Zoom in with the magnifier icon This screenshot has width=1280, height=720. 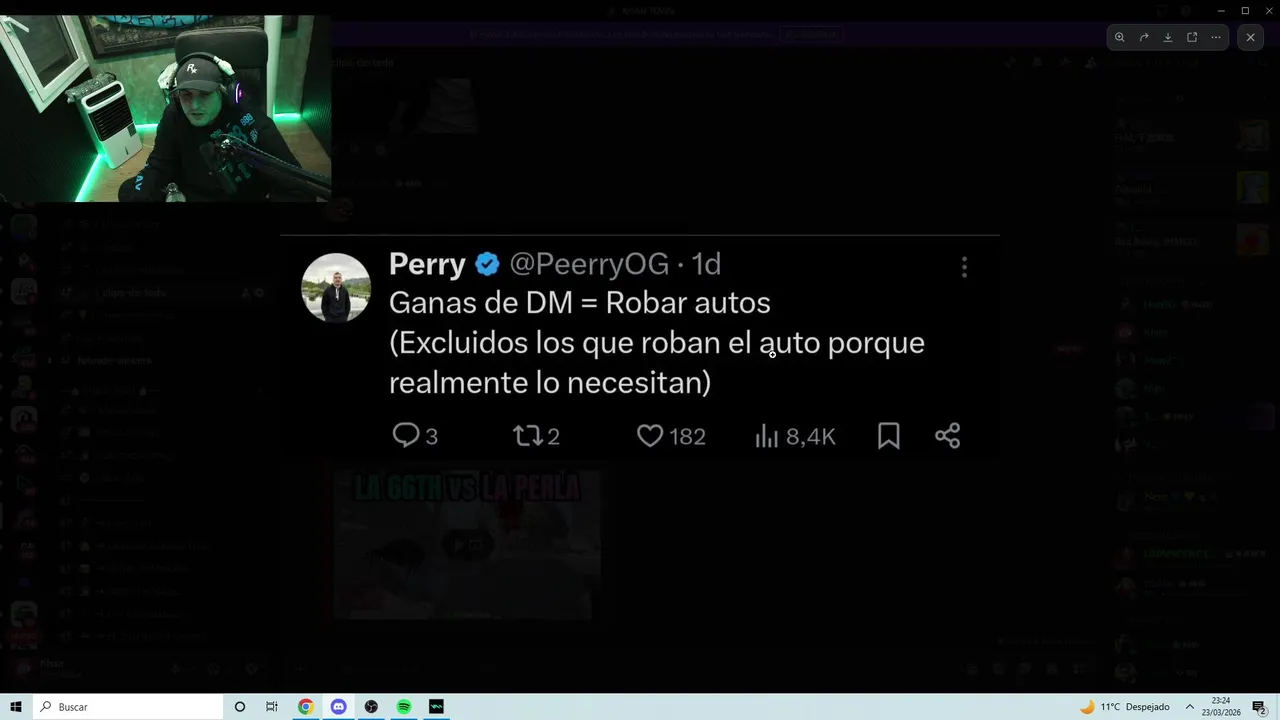[x=1120, y=37]
